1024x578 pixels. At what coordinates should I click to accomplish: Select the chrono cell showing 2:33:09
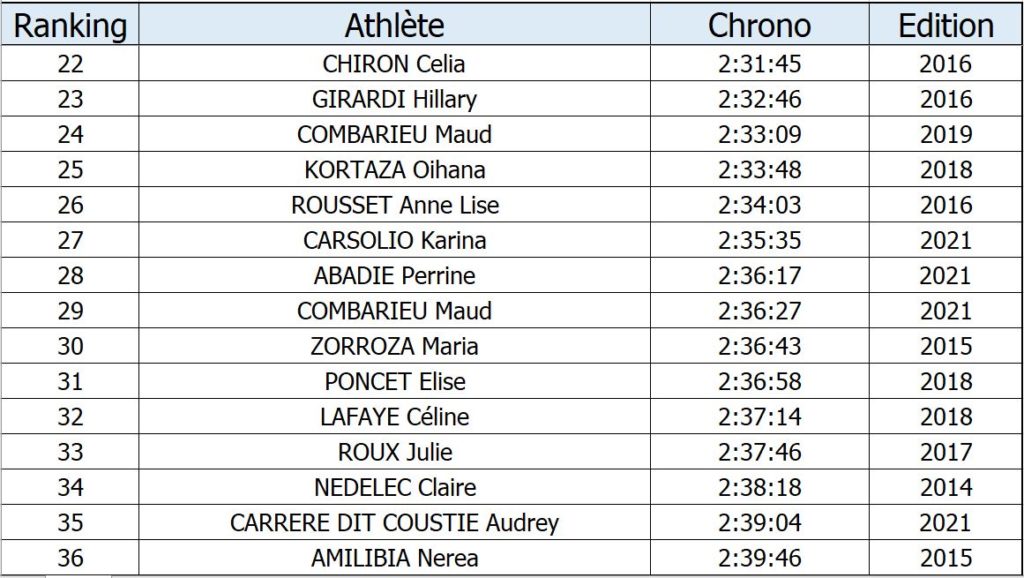click(760, 134)
